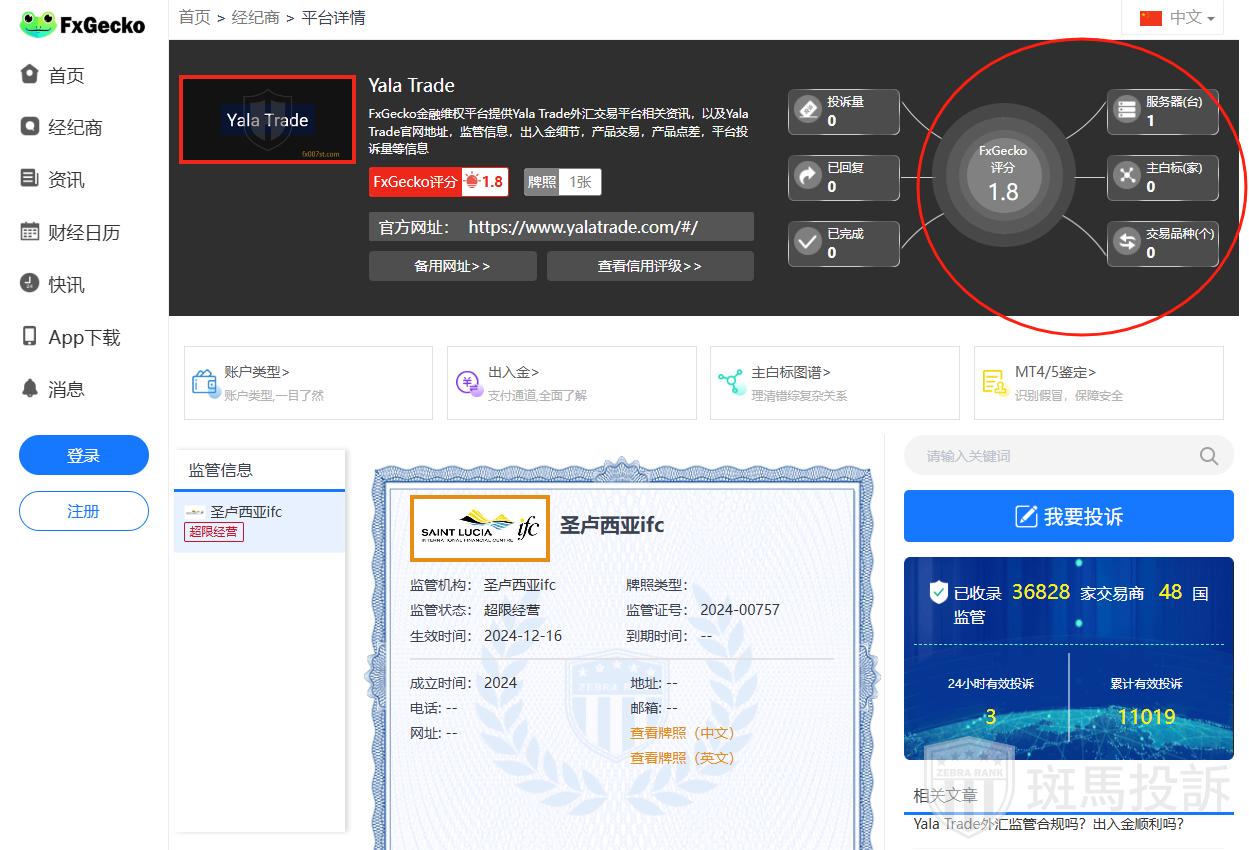Open the MT4/5鉴定 card
The image size is (1249, 850).
point(1098,383)
